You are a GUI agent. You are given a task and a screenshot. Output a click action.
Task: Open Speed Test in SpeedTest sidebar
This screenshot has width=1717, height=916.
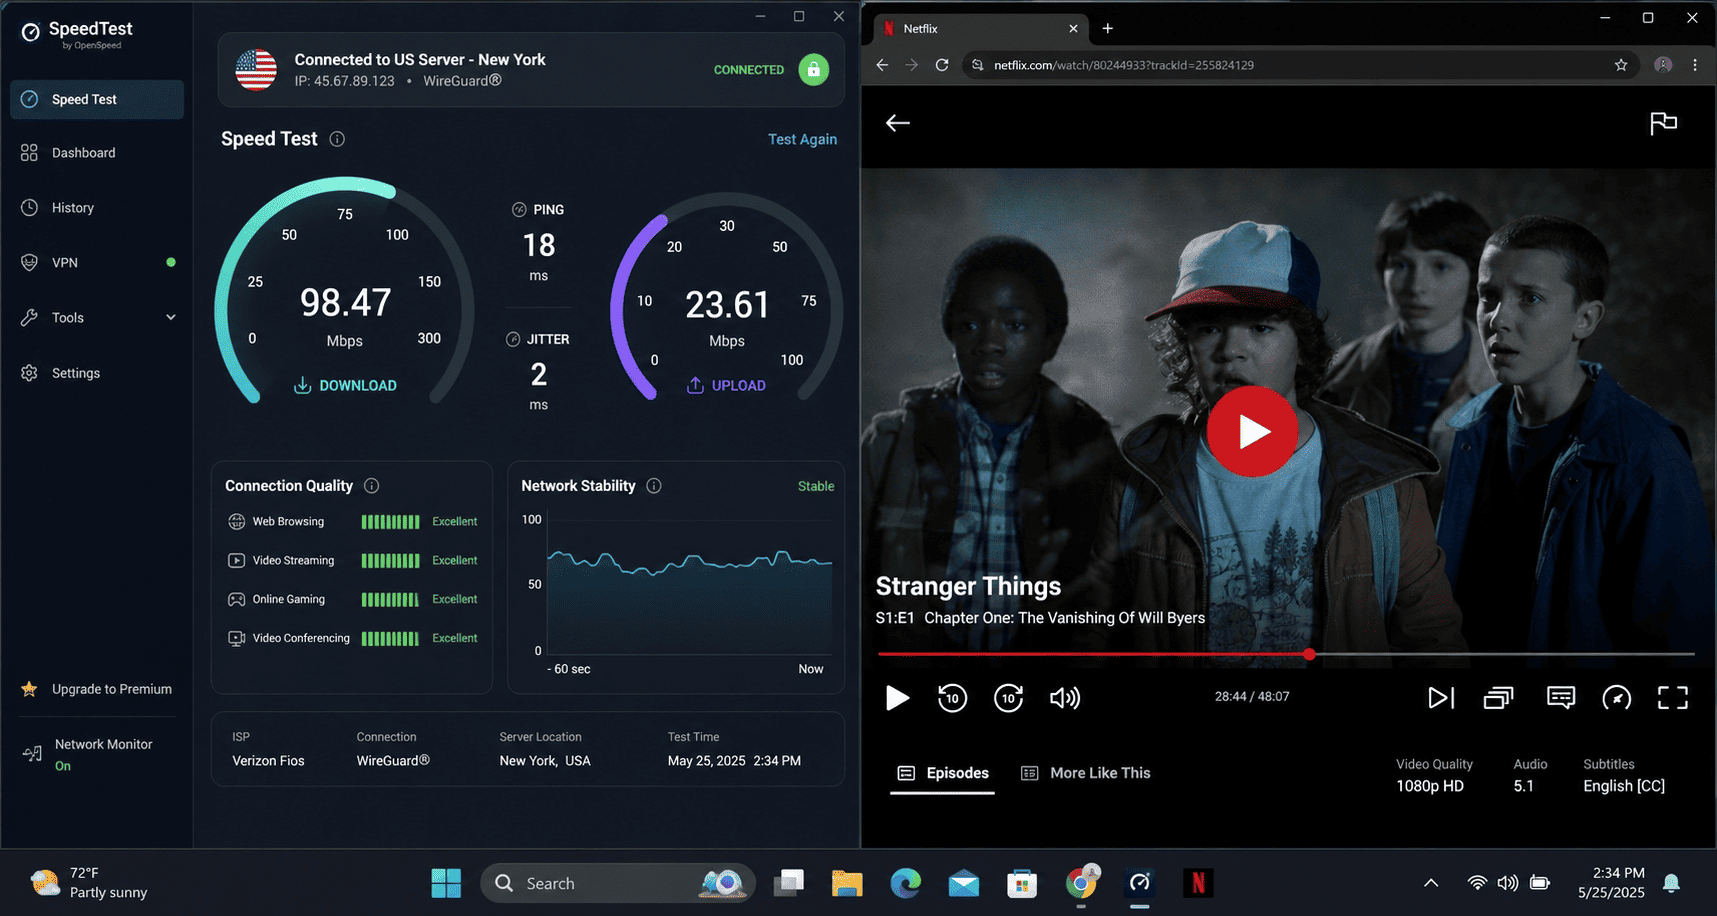[97, 99]
